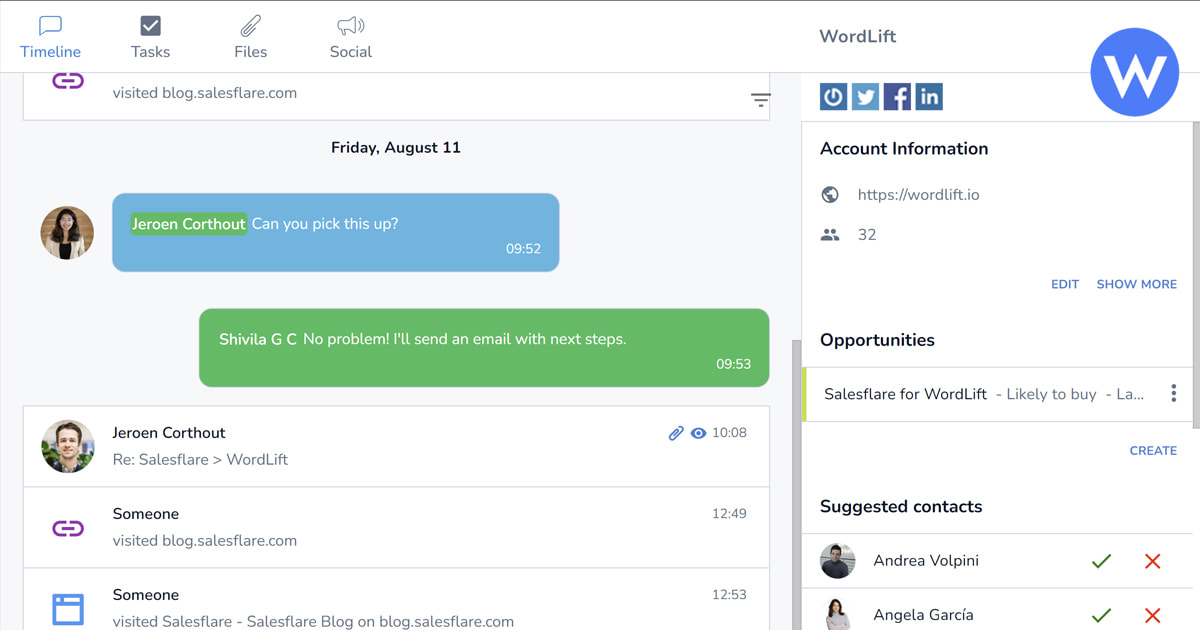This screenshot has height=630, width=1200.
Task: Expand account details via SHOW MORE
Action: pyautogui.click(x=1136, y=284)
